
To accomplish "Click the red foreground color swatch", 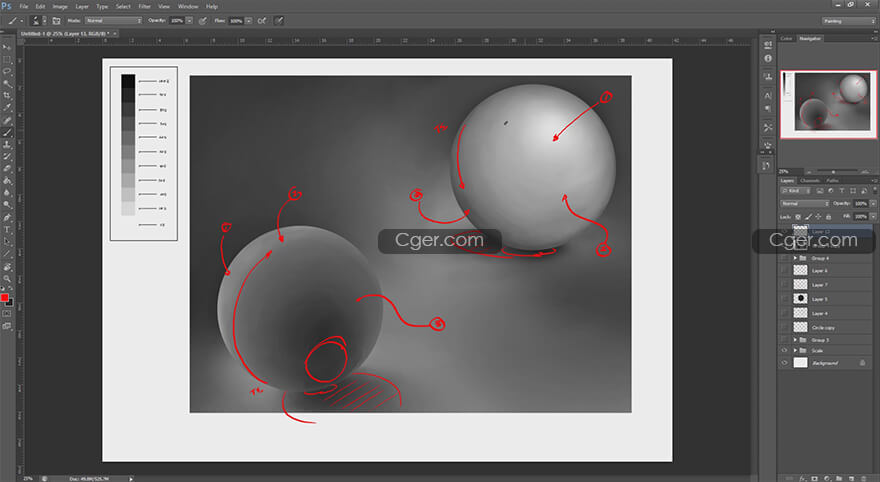I will tap(4, 297).
